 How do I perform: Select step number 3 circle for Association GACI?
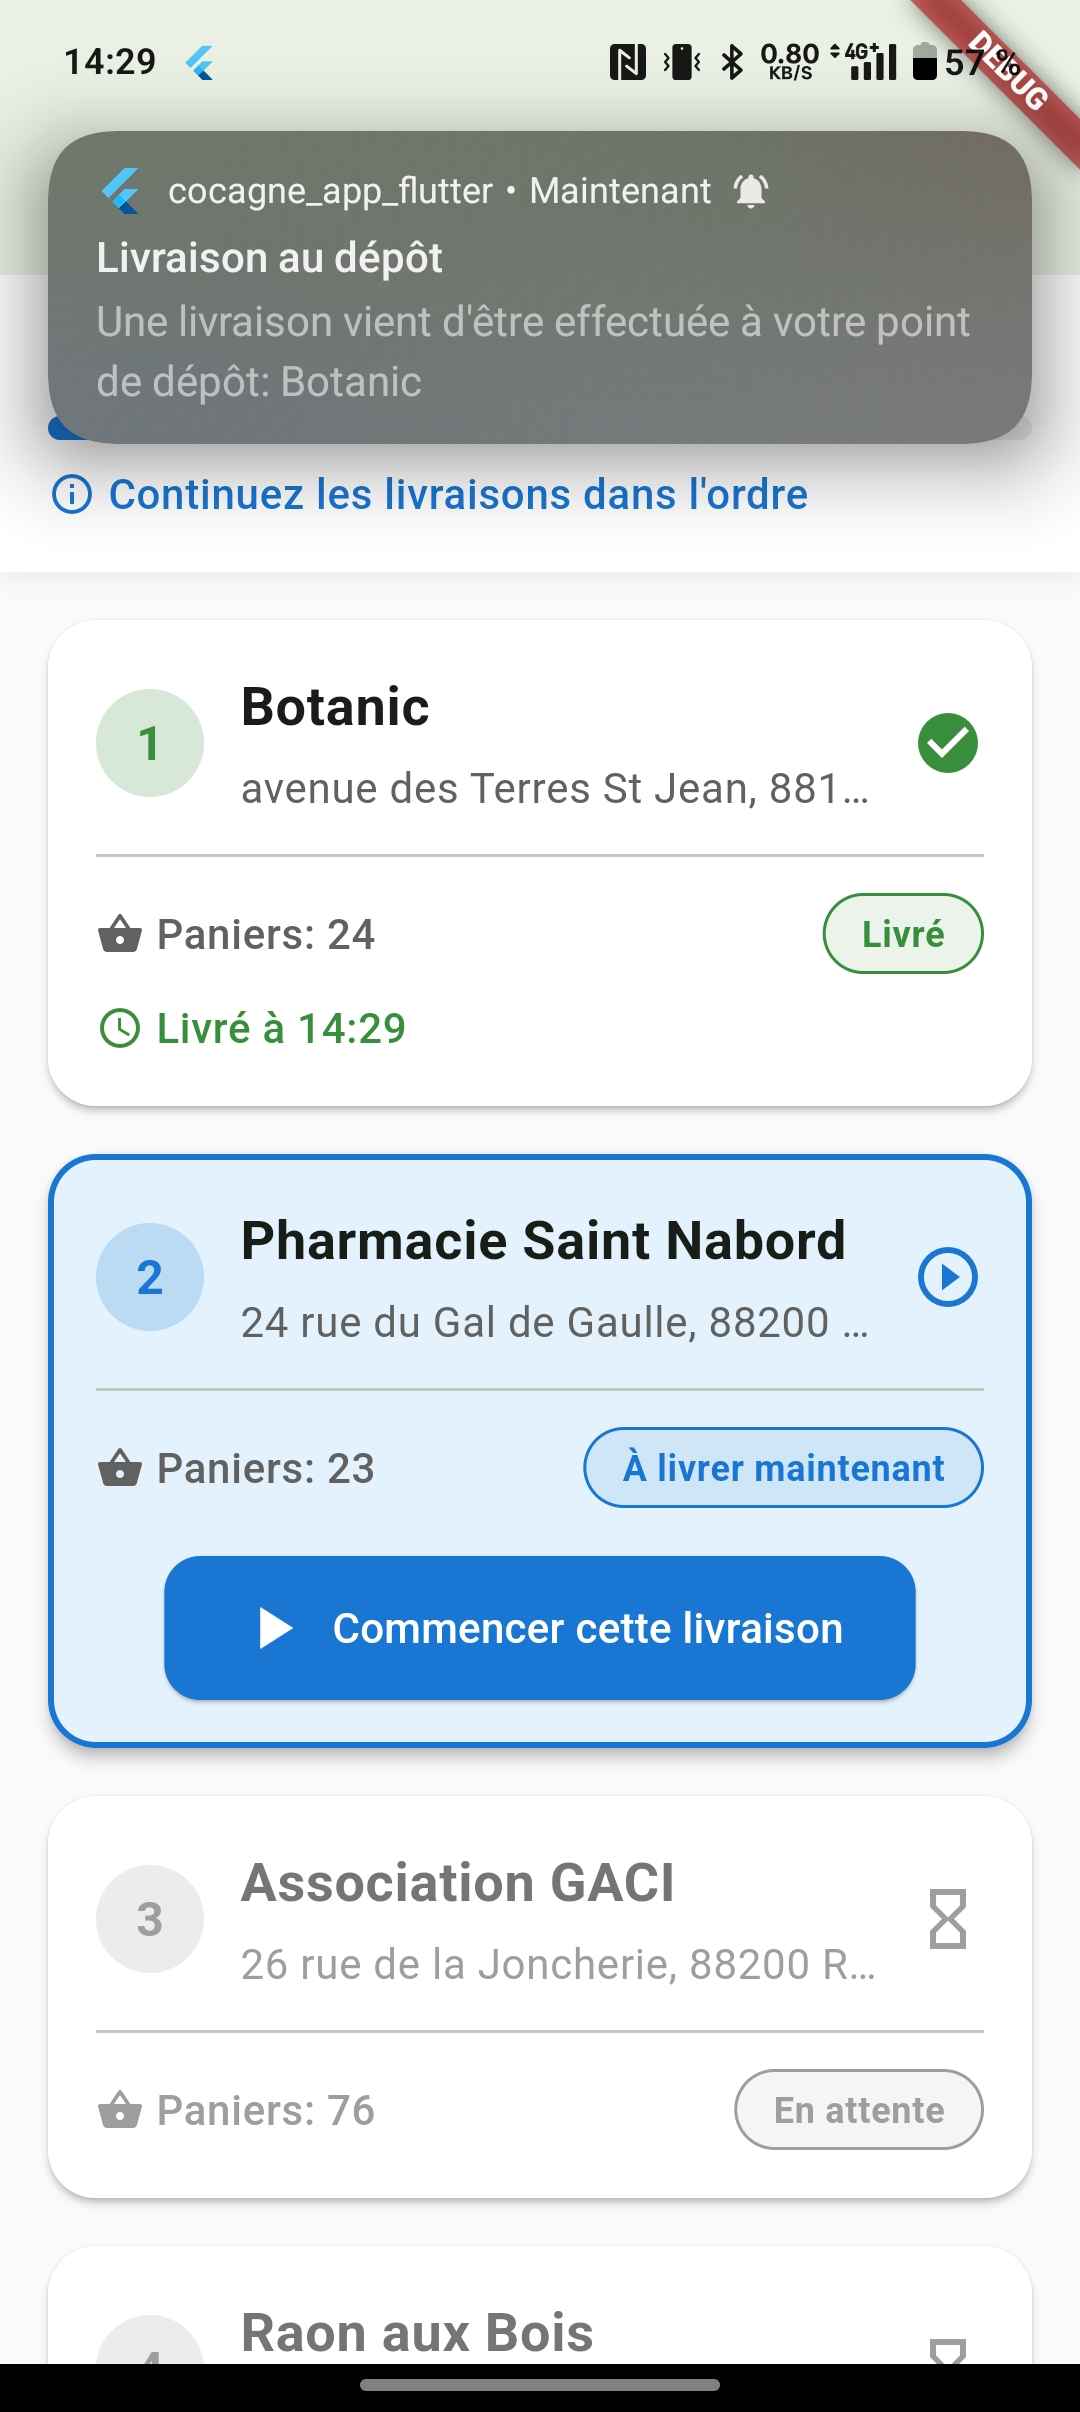(x=150, y=1918)
